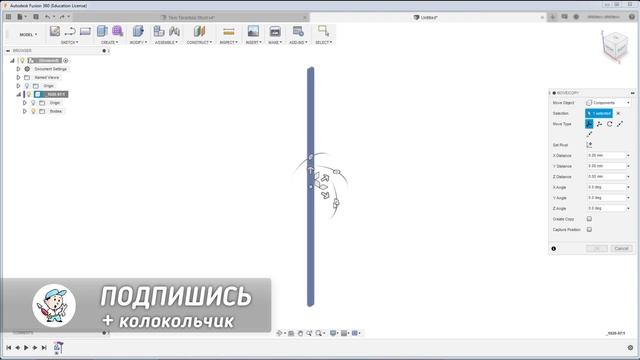The height and width of the screenshot is (360, 640).
Task: Toggle visibility bulb of the selected sub-component
Action: coord(29,94)
